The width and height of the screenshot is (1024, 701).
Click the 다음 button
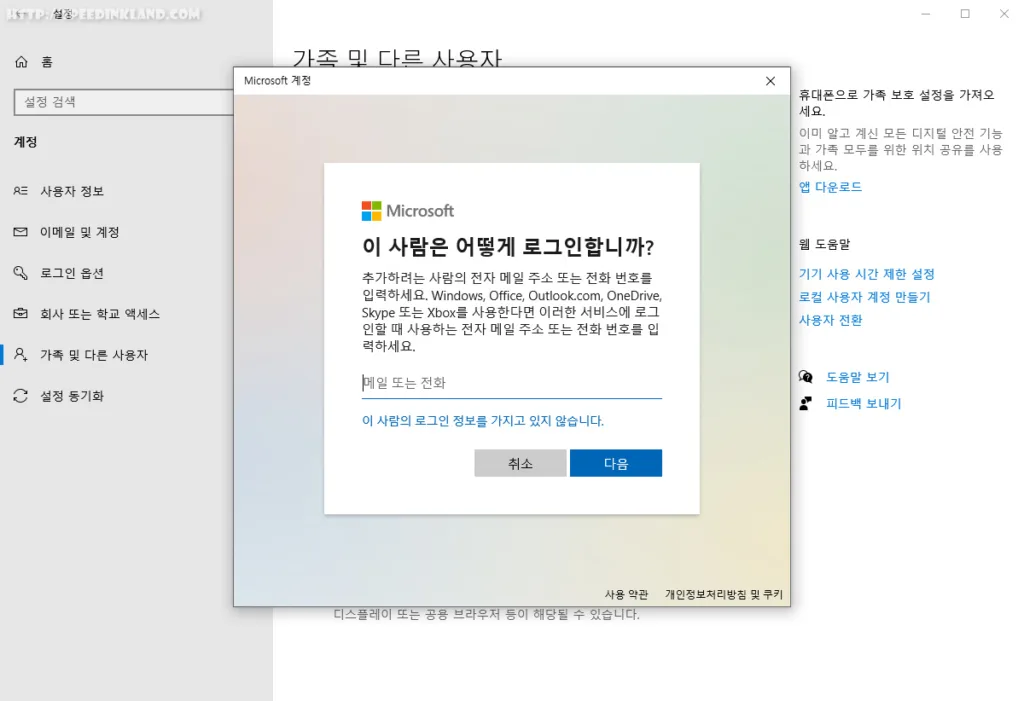point(616,463)
